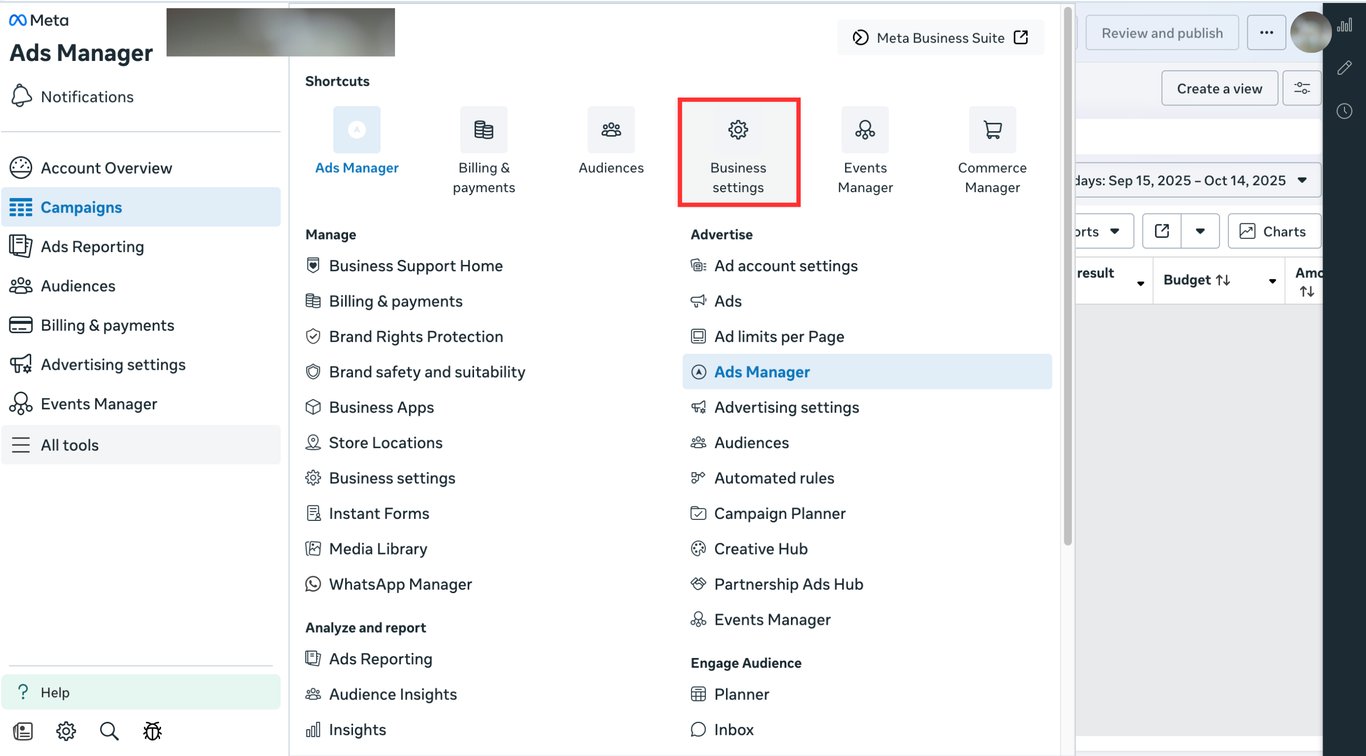Open Business Apps under Manage
The image size is (1366, 756).
pos(369,408)
